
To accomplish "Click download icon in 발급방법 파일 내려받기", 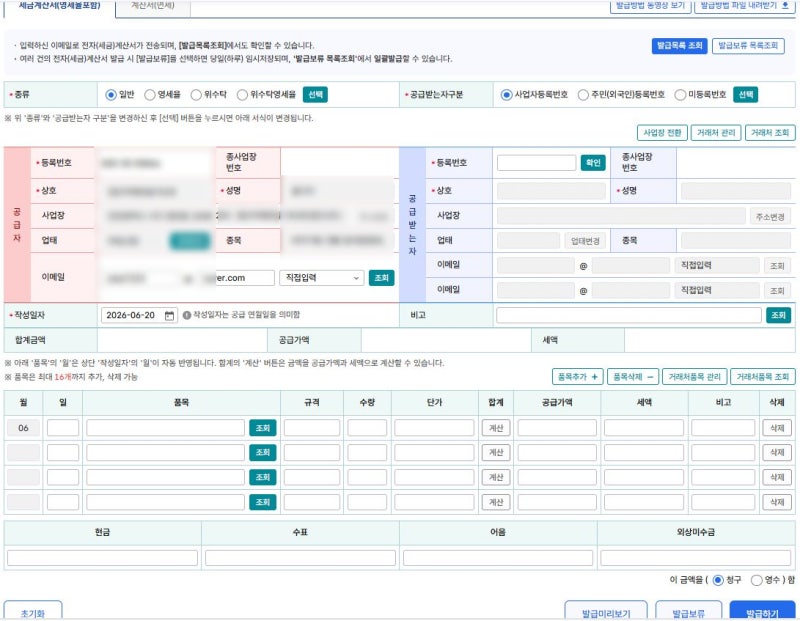I will [x=786, y=5].
